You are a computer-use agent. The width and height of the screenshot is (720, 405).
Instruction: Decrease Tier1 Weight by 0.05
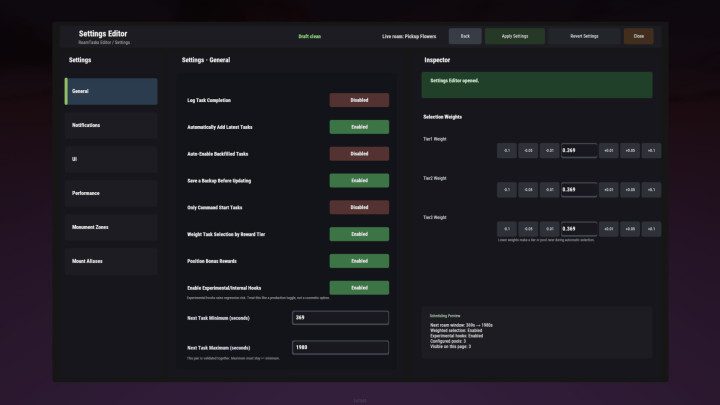click(528, 151)
